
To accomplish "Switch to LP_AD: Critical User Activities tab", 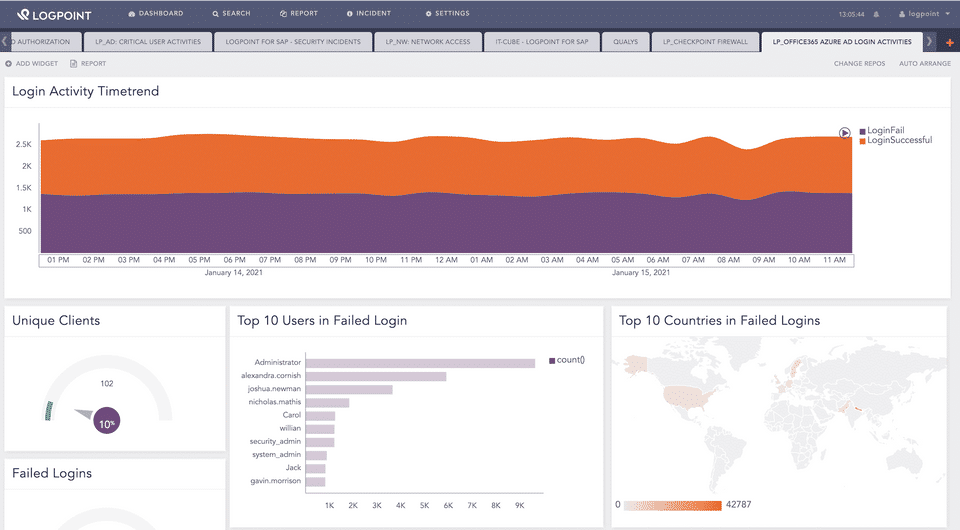I will pyautogui.click(x=148, y=42).
